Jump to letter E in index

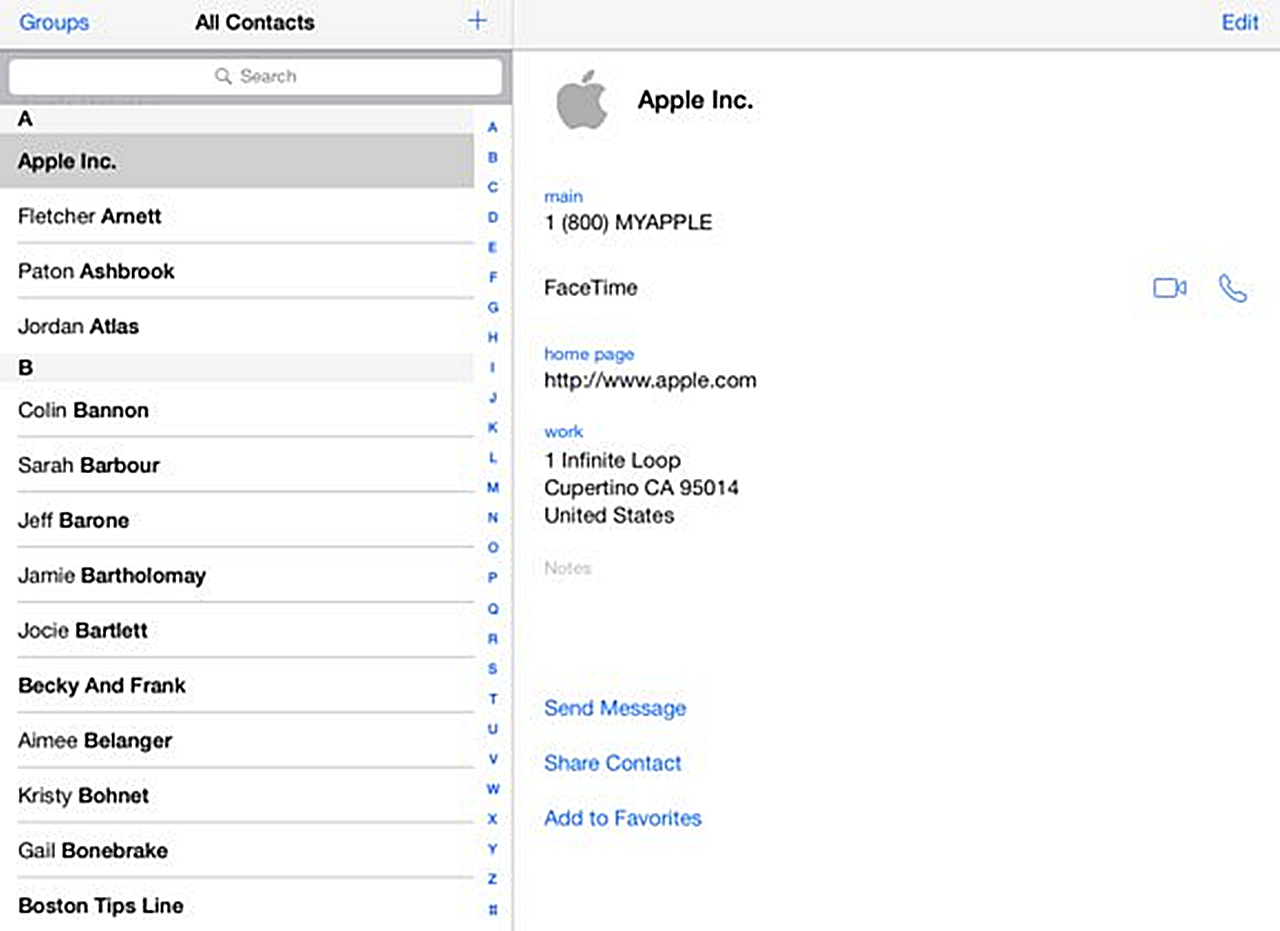point(492,247)
